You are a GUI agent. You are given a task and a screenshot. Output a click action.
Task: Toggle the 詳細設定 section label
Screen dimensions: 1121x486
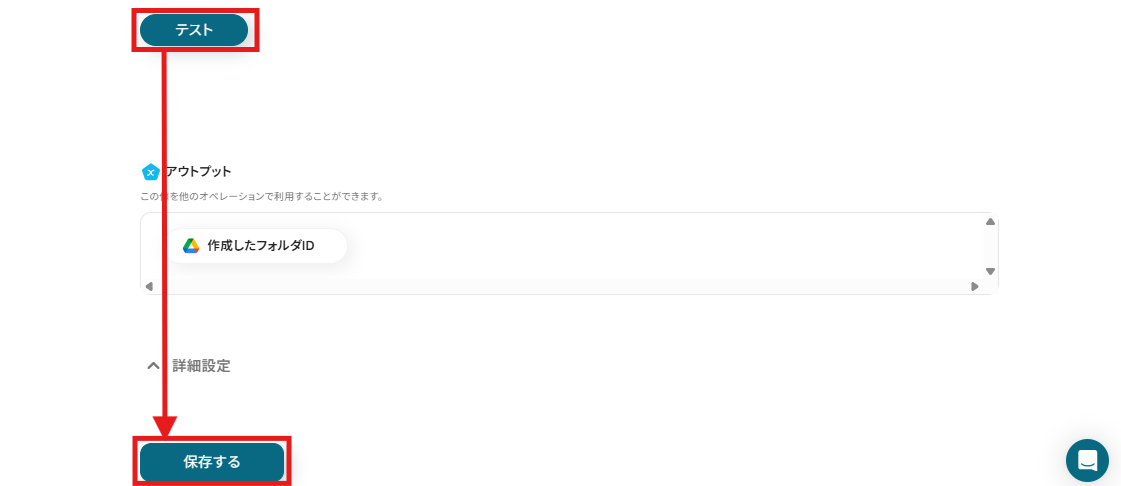click(201, 366)
